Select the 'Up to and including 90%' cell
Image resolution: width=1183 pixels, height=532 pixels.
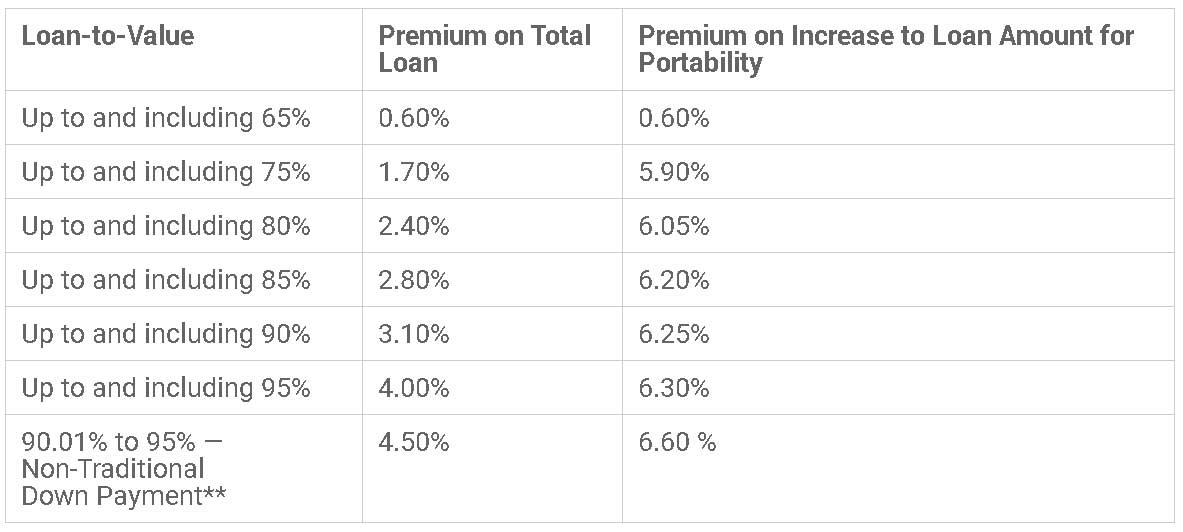coord(166,334)
